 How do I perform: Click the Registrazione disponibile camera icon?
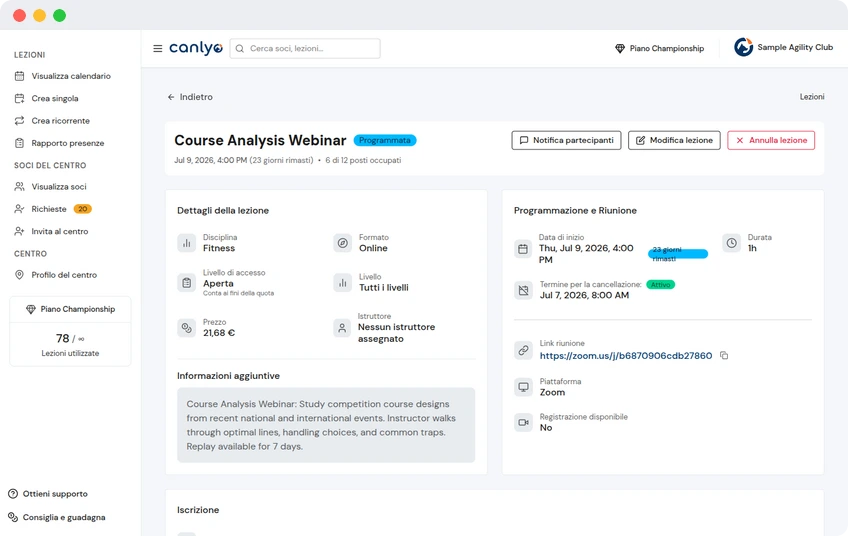[523, 422]
